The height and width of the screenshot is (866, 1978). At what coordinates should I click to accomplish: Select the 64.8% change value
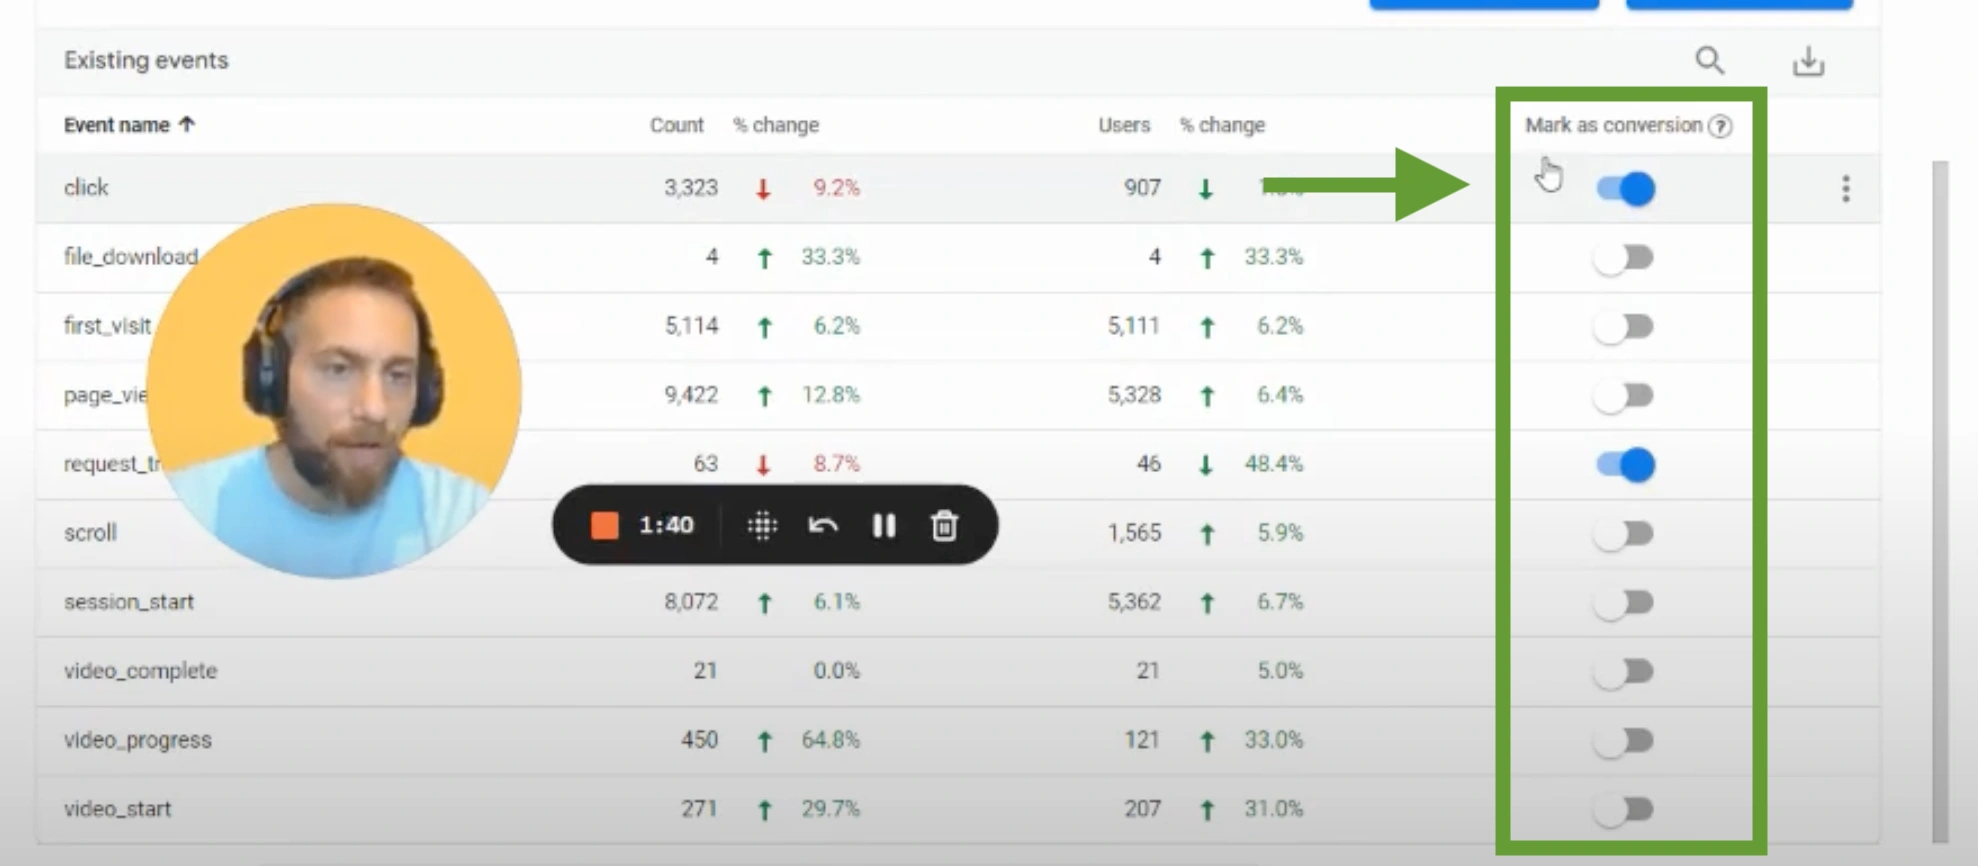click(830, 740)
